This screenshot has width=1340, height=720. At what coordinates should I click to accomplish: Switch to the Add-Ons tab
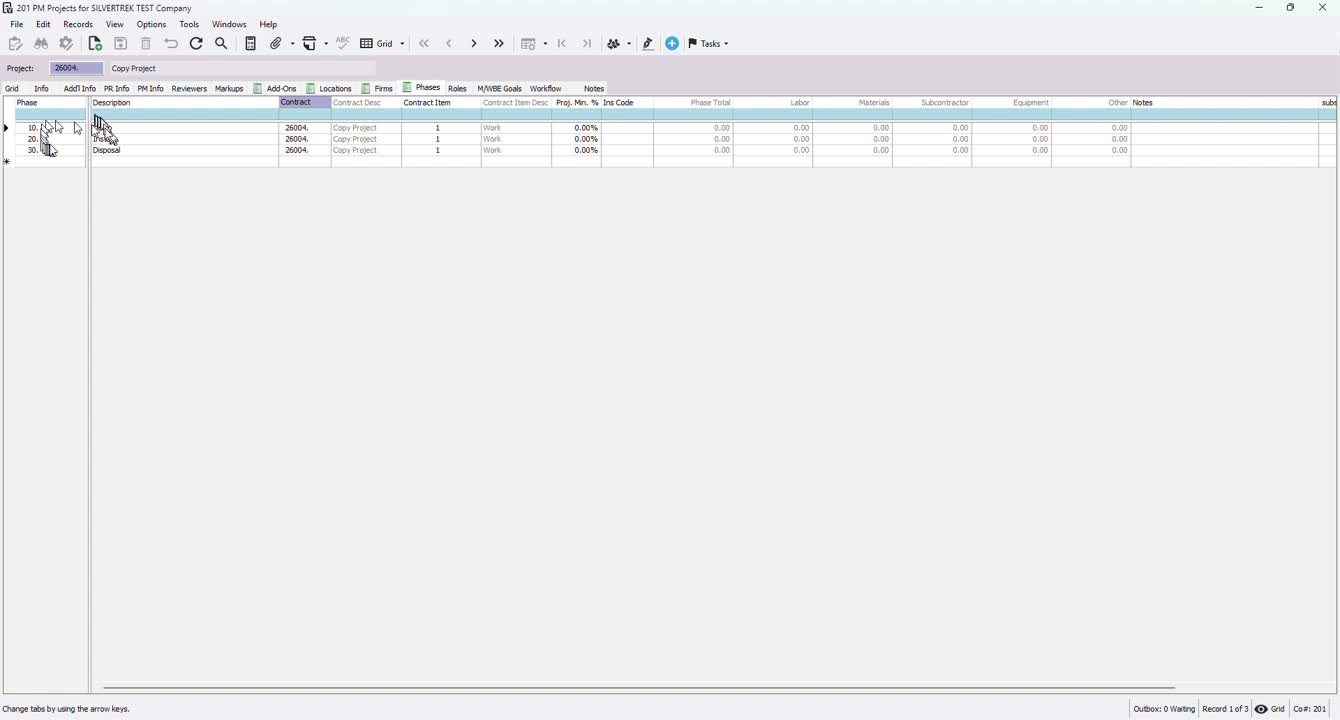click(275, 89)
